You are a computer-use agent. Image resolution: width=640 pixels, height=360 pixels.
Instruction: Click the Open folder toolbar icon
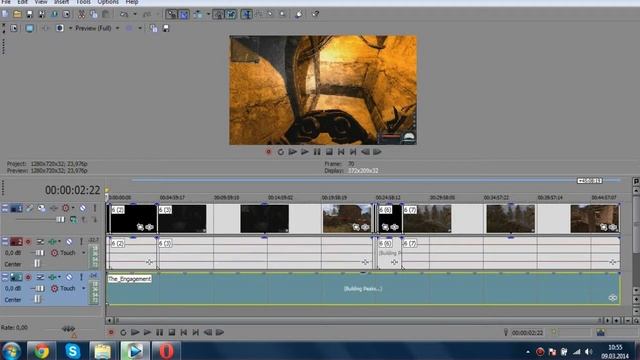pos(17,14)
